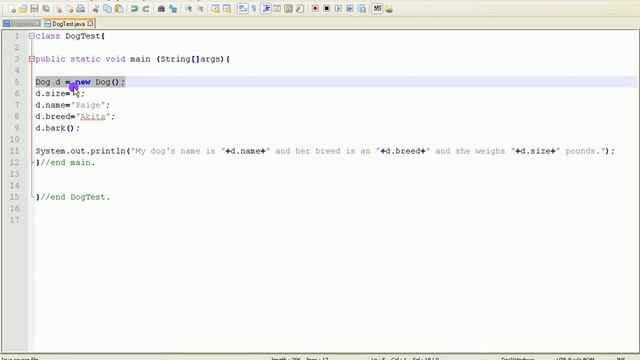
Task: Switch to the Dog.java tab
Action: [22, 24]
